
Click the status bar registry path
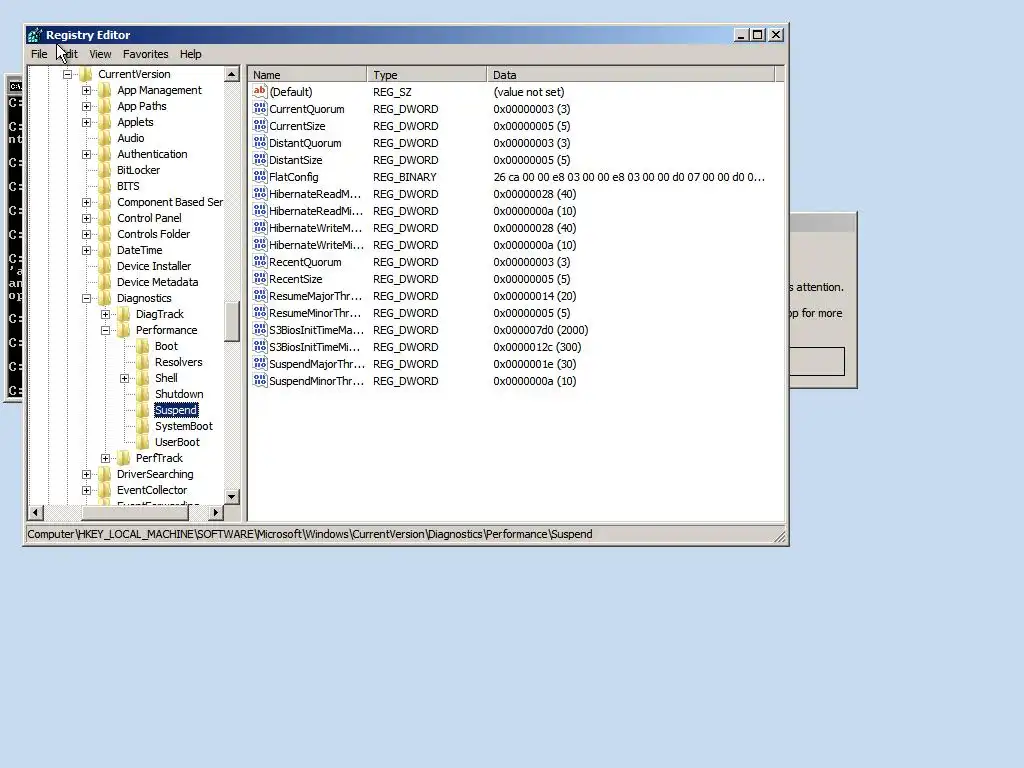pyautogui.click(x=310, y=534)
